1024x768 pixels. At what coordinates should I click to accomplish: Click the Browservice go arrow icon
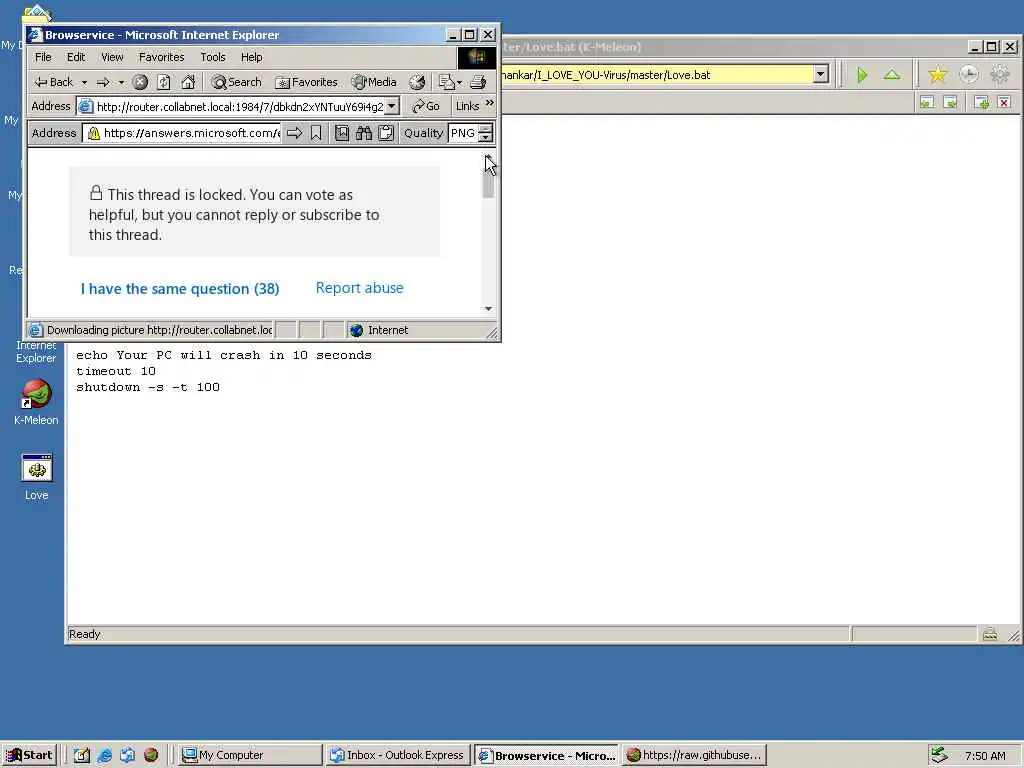pos(295,133)
